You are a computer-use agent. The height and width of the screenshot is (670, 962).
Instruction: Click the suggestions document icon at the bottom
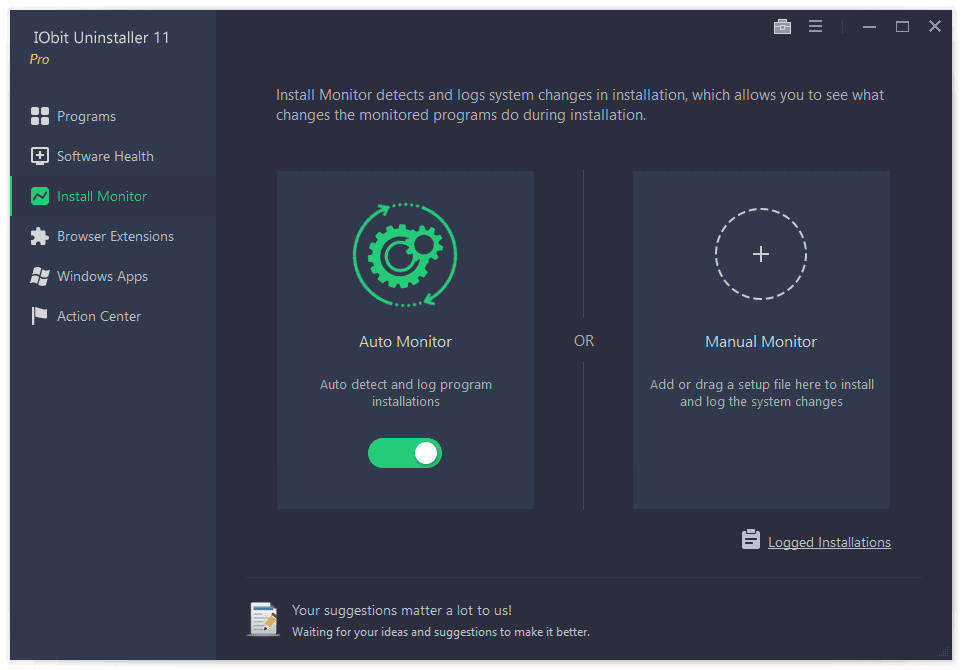point(263,619)
